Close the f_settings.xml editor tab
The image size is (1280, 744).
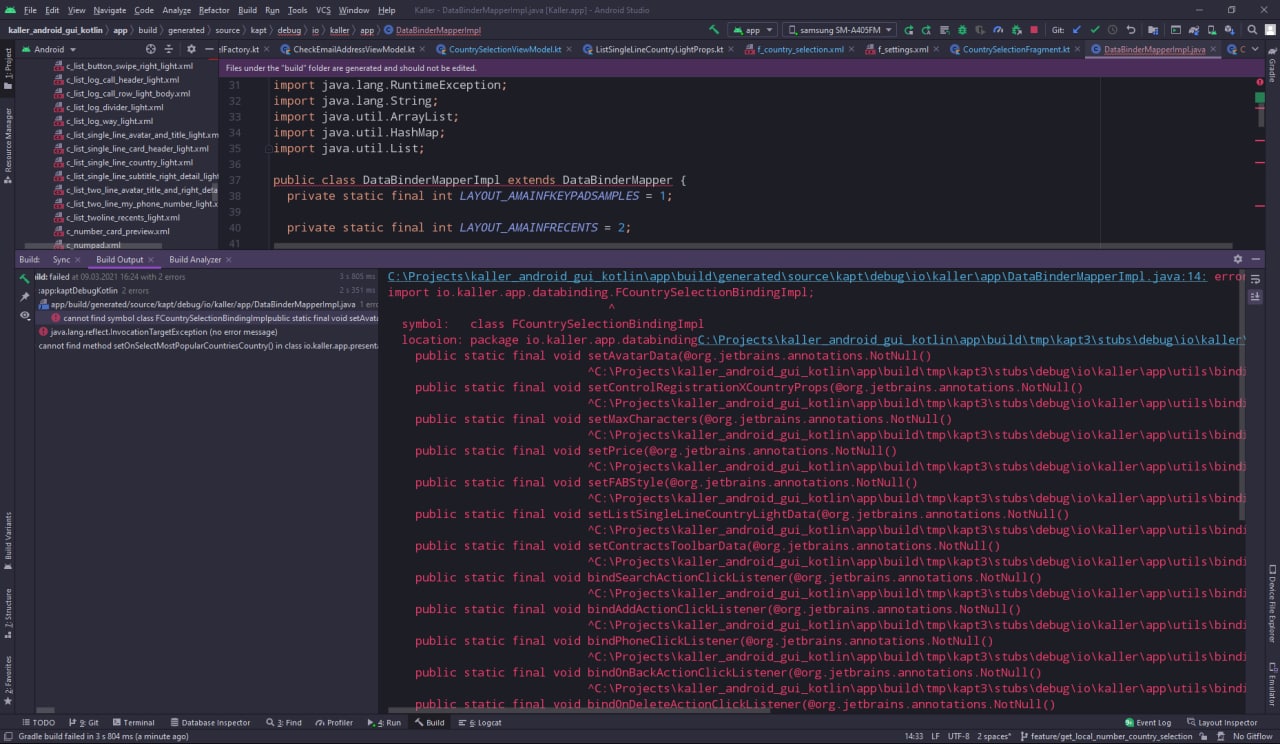(936, 49)
